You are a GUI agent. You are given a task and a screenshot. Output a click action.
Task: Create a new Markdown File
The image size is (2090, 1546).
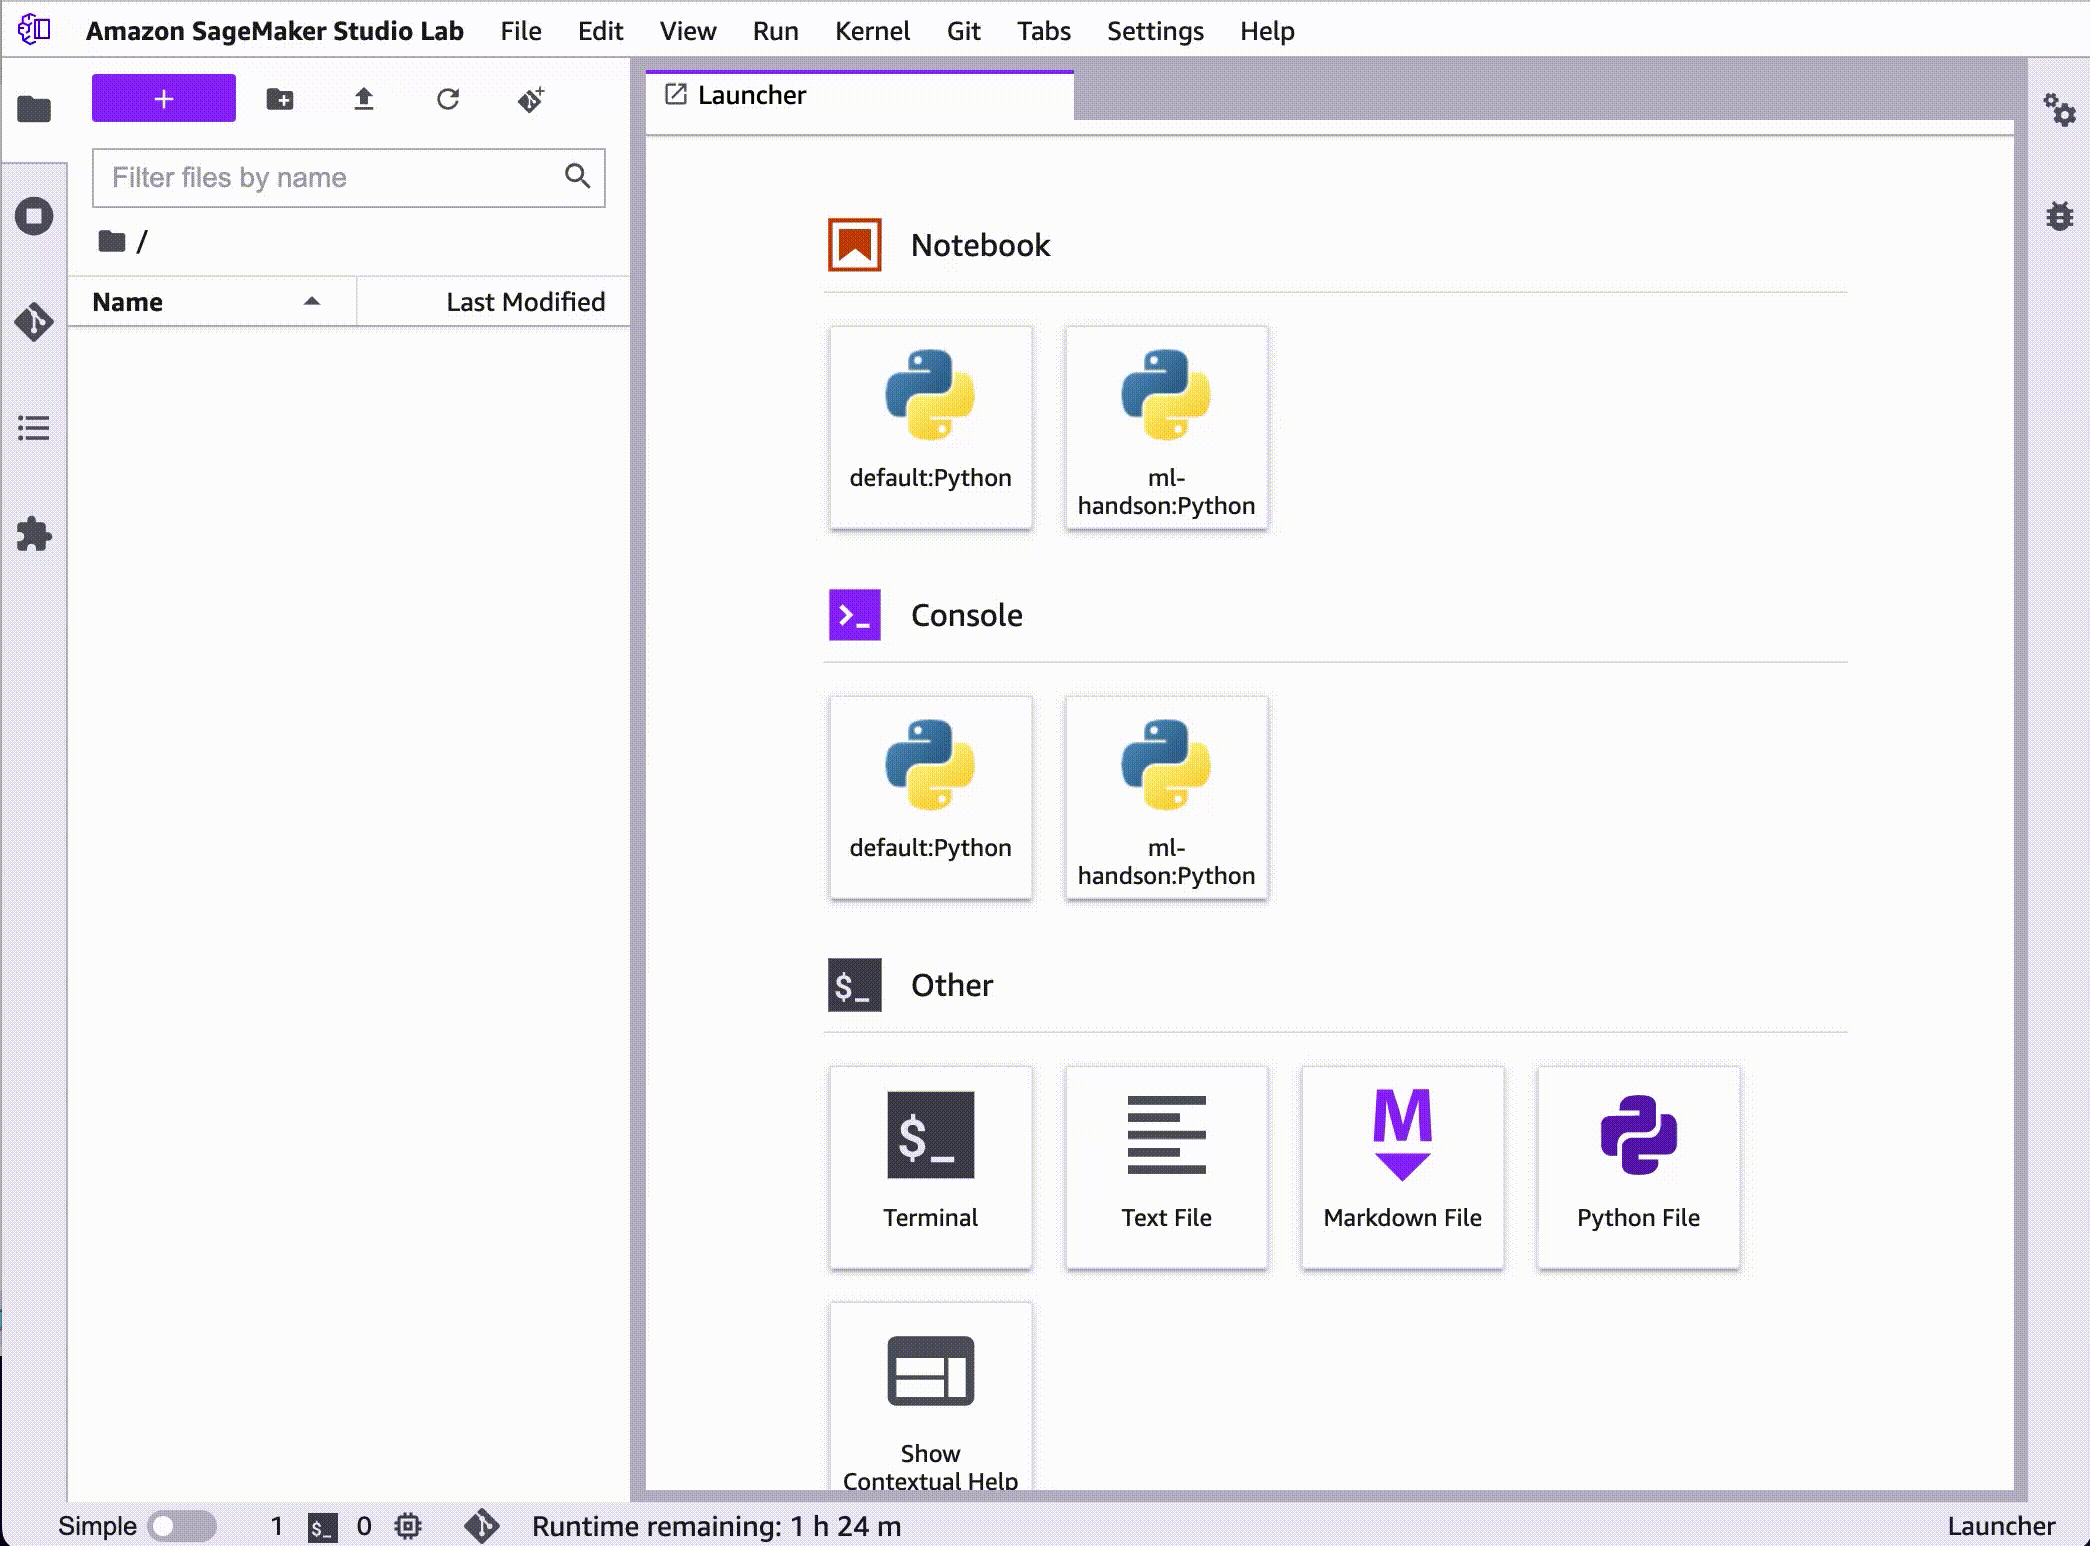(x=1402, y=1167)
